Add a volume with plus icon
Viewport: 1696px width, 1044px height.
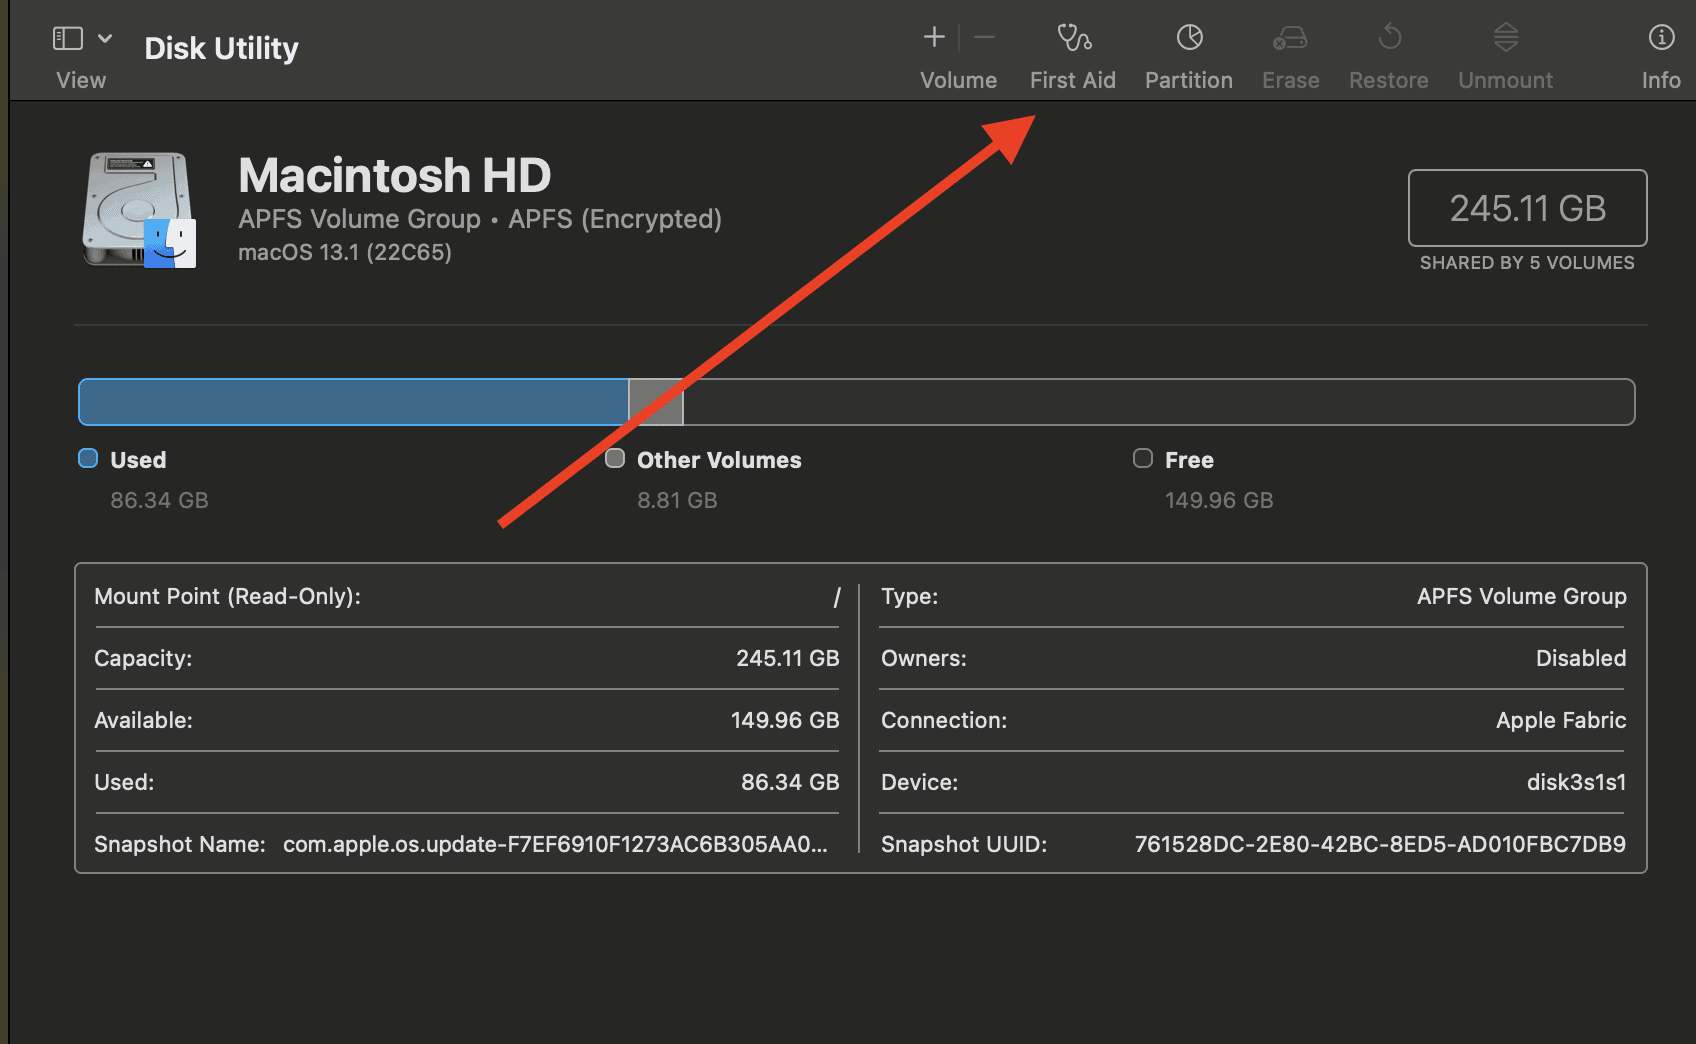click(x=934, y=38)
